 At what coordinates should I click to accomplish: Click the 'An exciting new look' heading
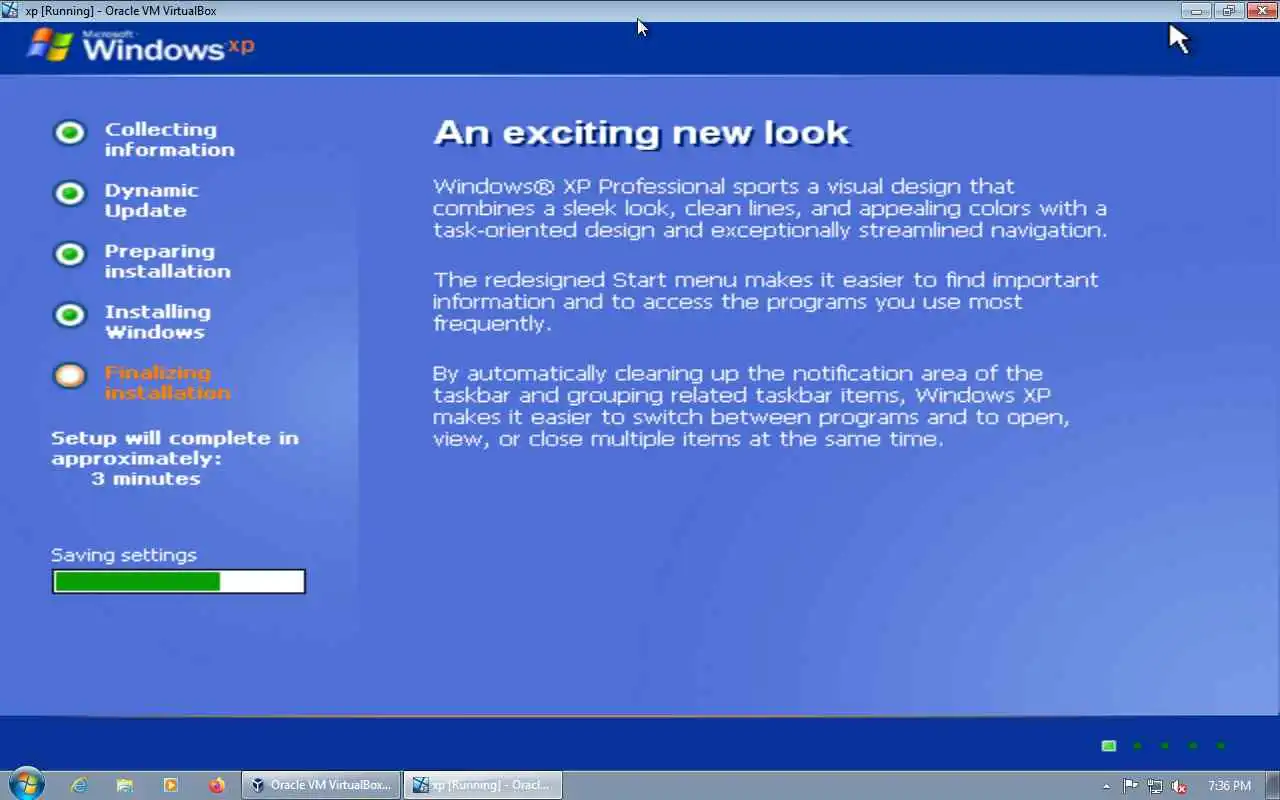tap(642, 133)
